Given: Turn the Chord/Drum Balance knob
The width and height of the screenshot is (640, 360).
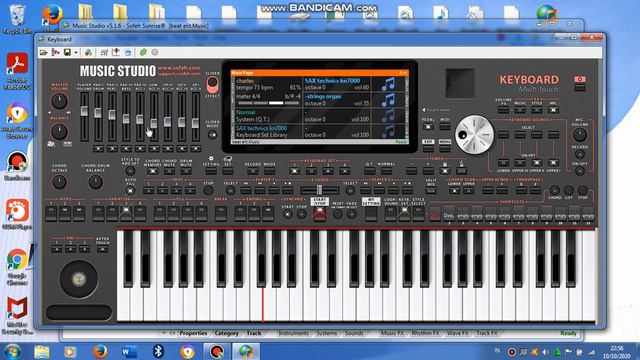Looking at the screenshot, I should click(95, 182).
